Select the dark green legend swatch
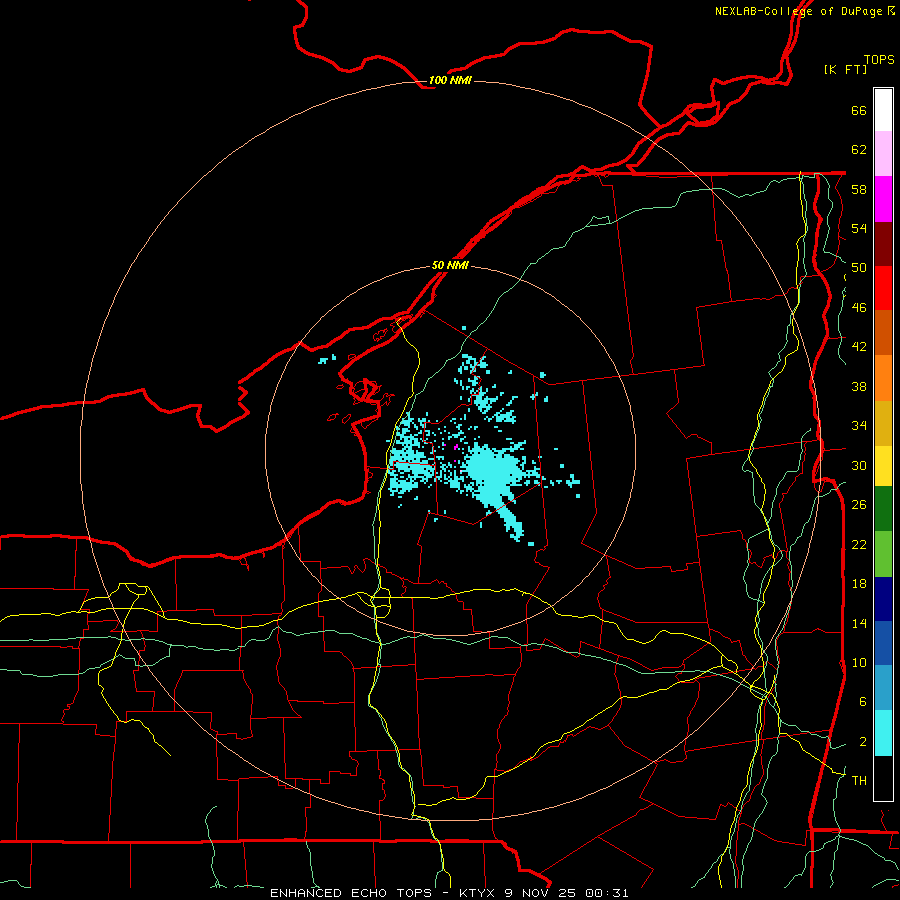The image size is (900, 900). click(883, 509)
